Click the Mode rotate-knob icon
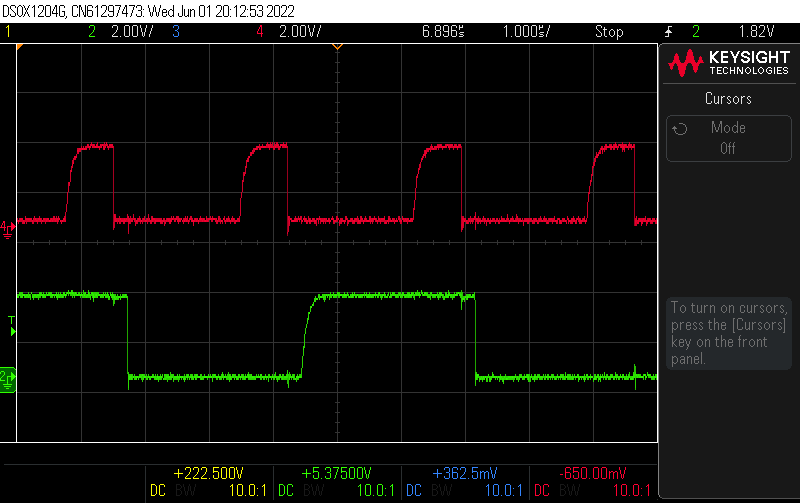 (x=680, y=129)
